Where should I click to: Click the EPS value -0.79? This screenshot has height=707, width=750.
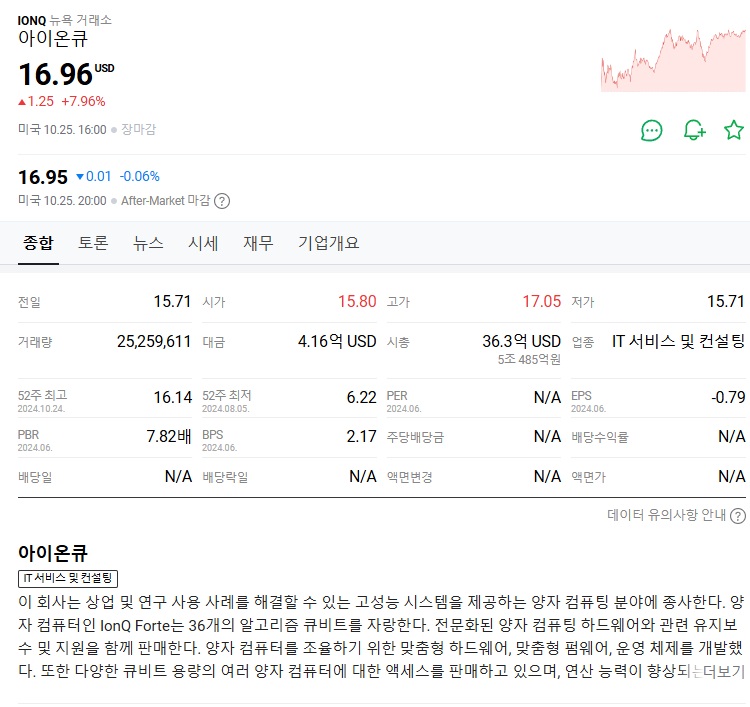click(728, 397)
